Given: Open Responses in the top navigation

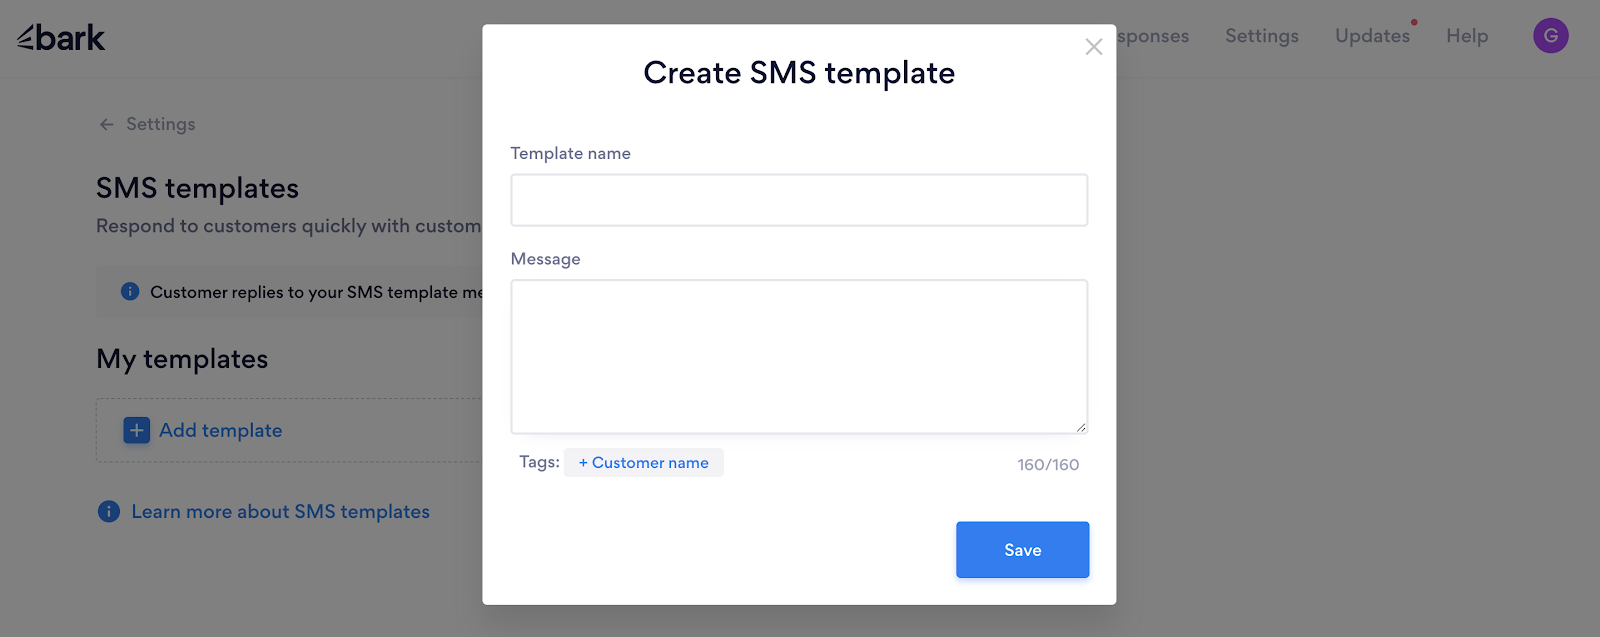Looking at the screenshot, I should click(1153, 36).
